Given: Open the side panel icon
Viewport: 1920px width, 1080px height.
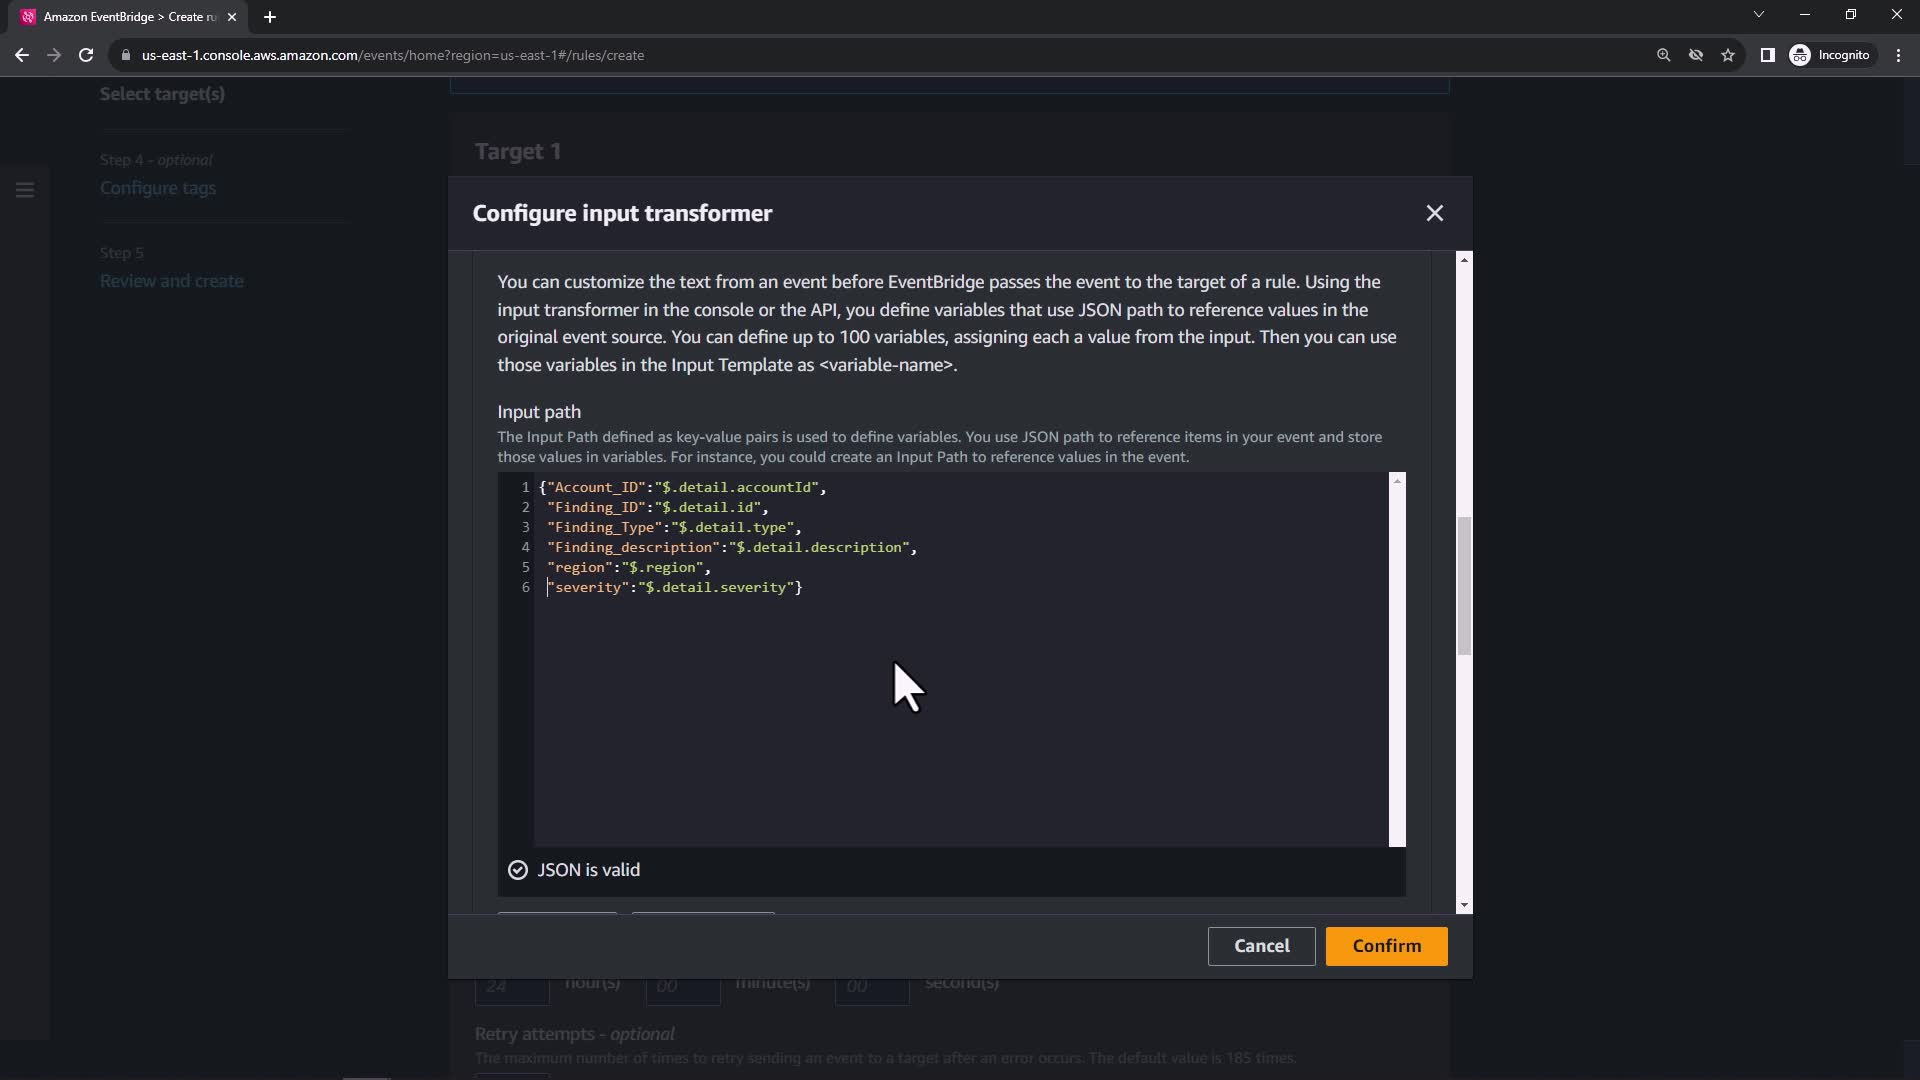Looking at the screenshot, I should pyautogui.click(x=1767, y=55).
